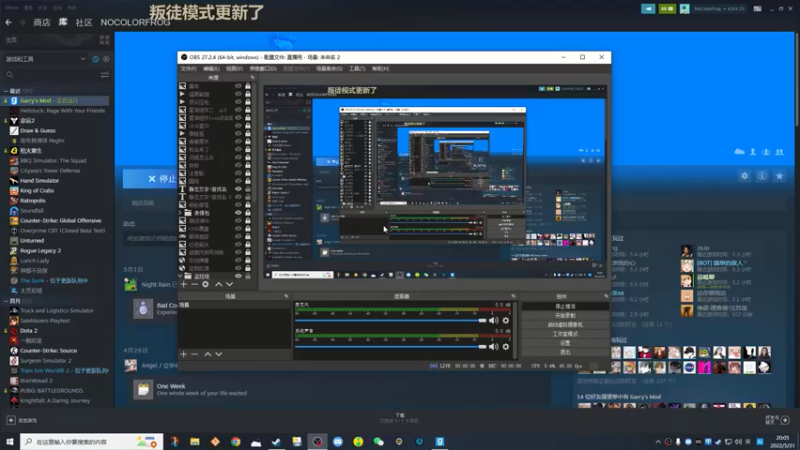Open OBS 视图(V) menu
The width and height of the screenshot is (800, 450).
234,68
